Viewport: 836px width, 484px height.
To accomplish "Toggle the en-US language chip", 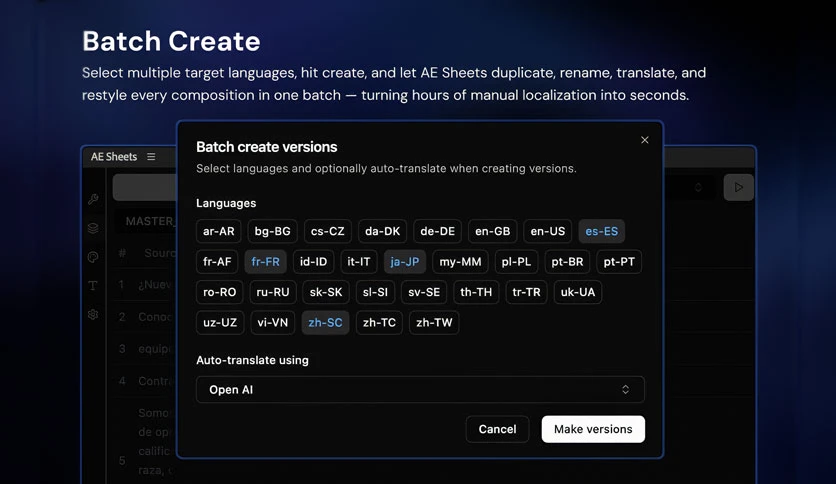I will tap(548, 231).
